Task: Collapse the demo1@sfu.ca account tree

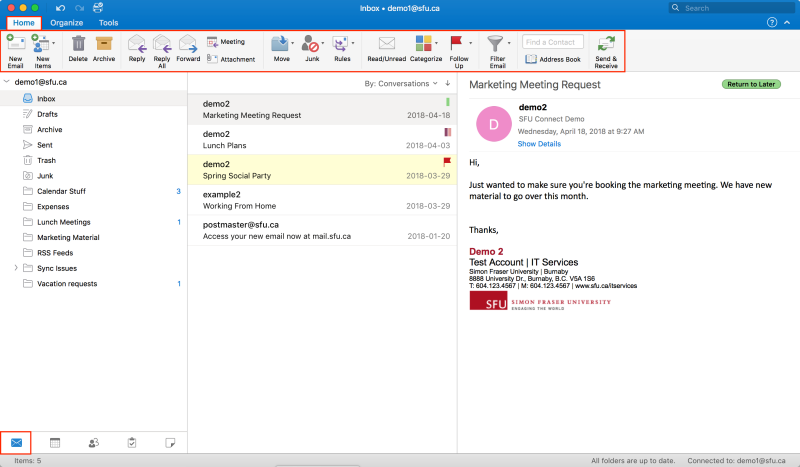Action: click(x=7, y=82)
